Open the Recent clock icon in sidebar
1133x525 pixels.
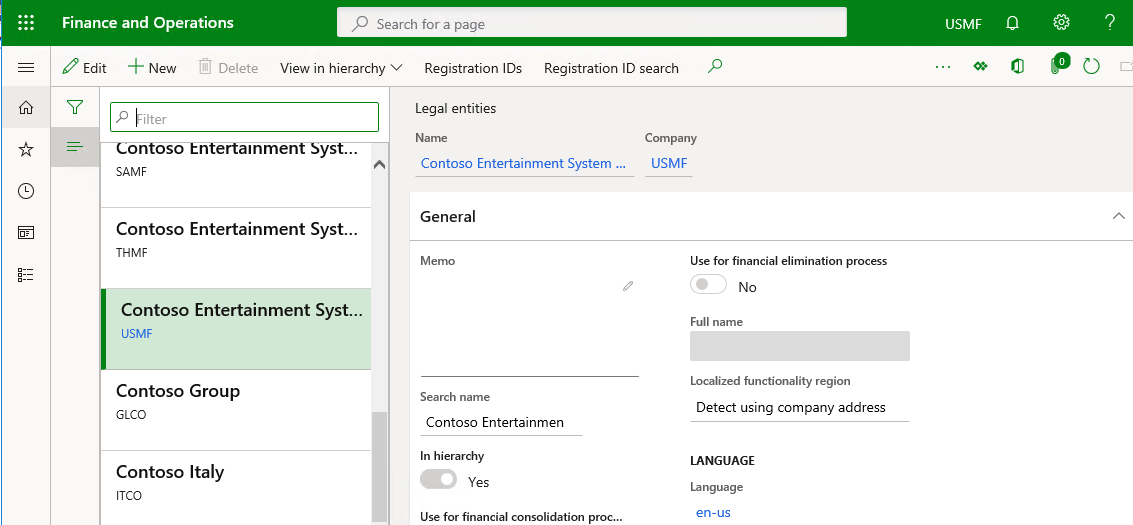pos(26,191)
